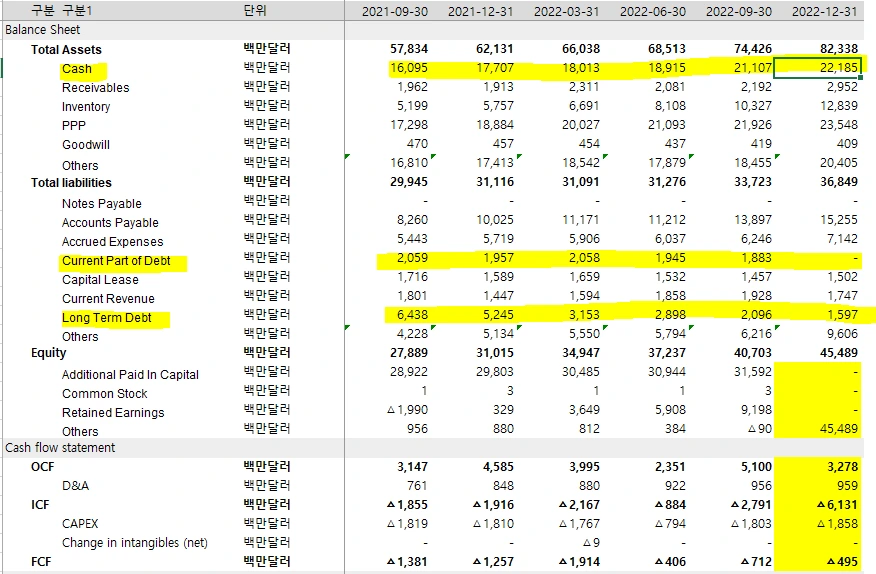Screen dimensions: 876x574
Task: Select FCF value △1,381
Action: pyautogui.click(x=408, y=562)
